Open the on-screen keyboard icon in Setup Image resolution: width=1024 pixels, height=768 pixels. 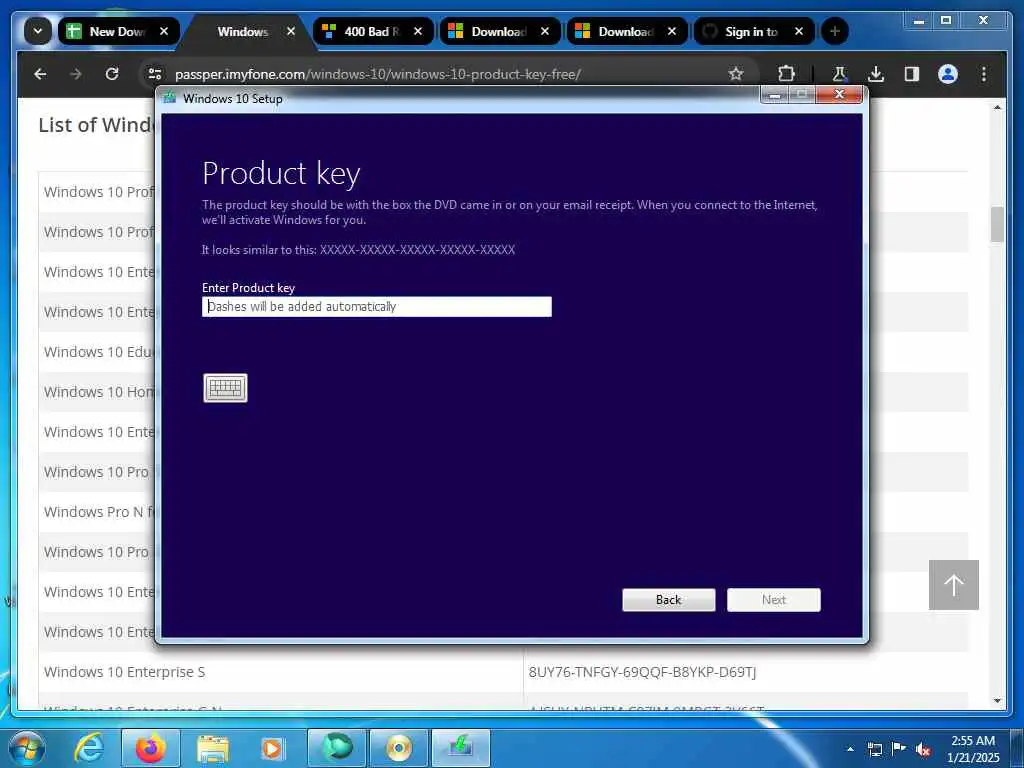(x=225, y=388)
